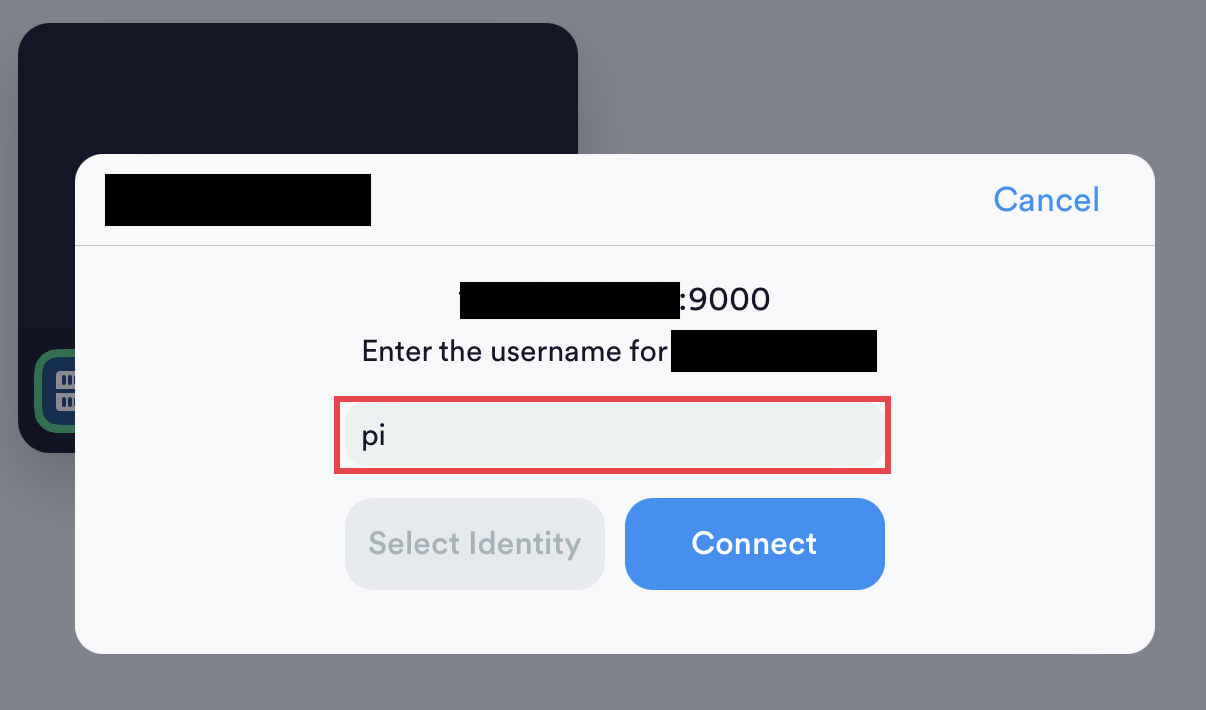The width and height of the screenshot is (1206, 710).
Task: Click the empty header area left of Cancel
Action: 680,200
